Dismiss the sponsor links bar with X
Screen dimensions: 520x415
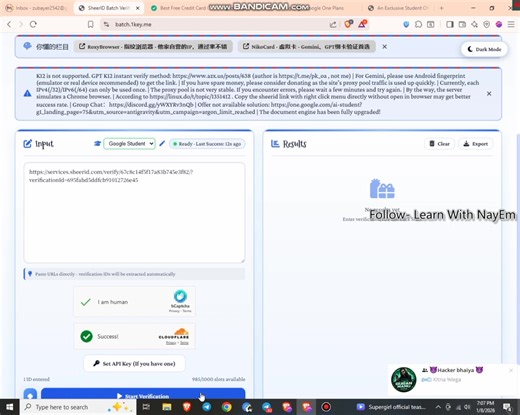tap(384, 47)
